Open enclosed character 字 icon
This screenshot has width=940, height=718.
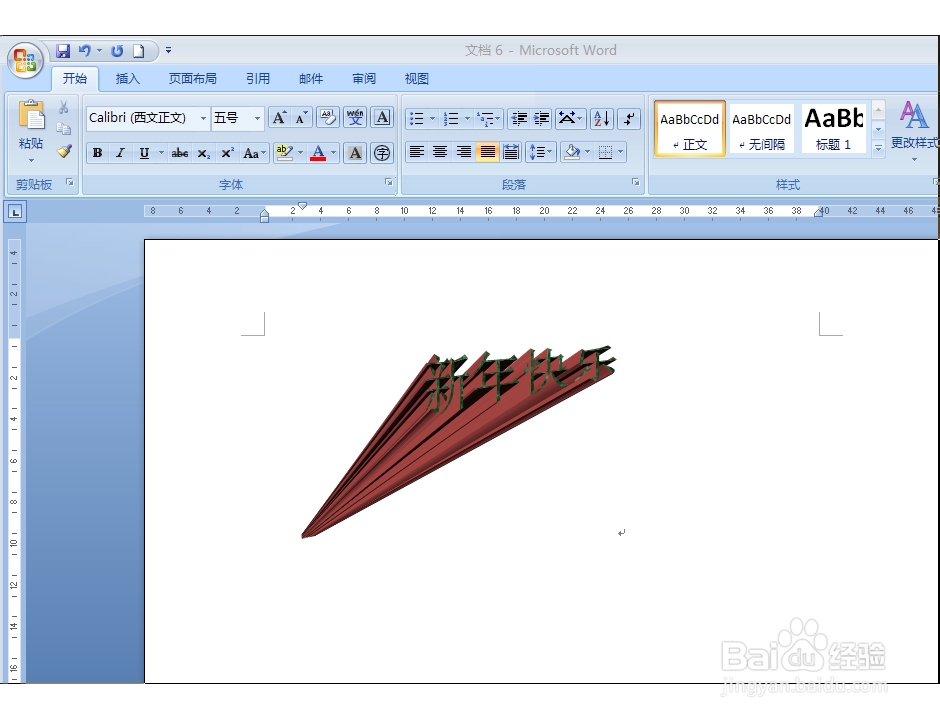382,153
